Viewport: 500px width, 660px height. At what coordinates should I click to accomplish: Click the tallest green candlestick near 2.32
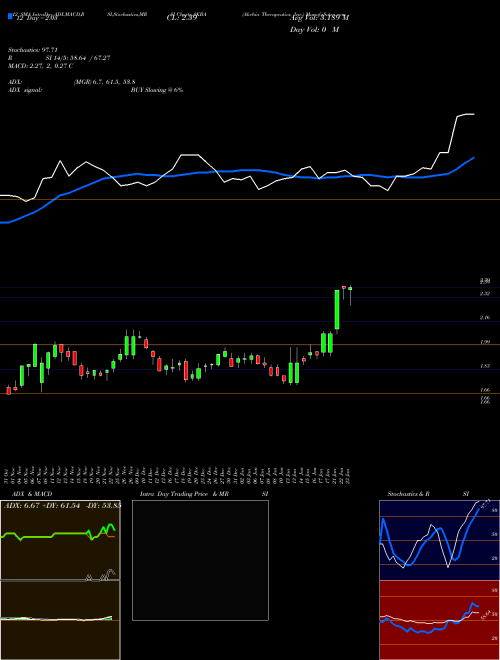click(x=337, y=309)
